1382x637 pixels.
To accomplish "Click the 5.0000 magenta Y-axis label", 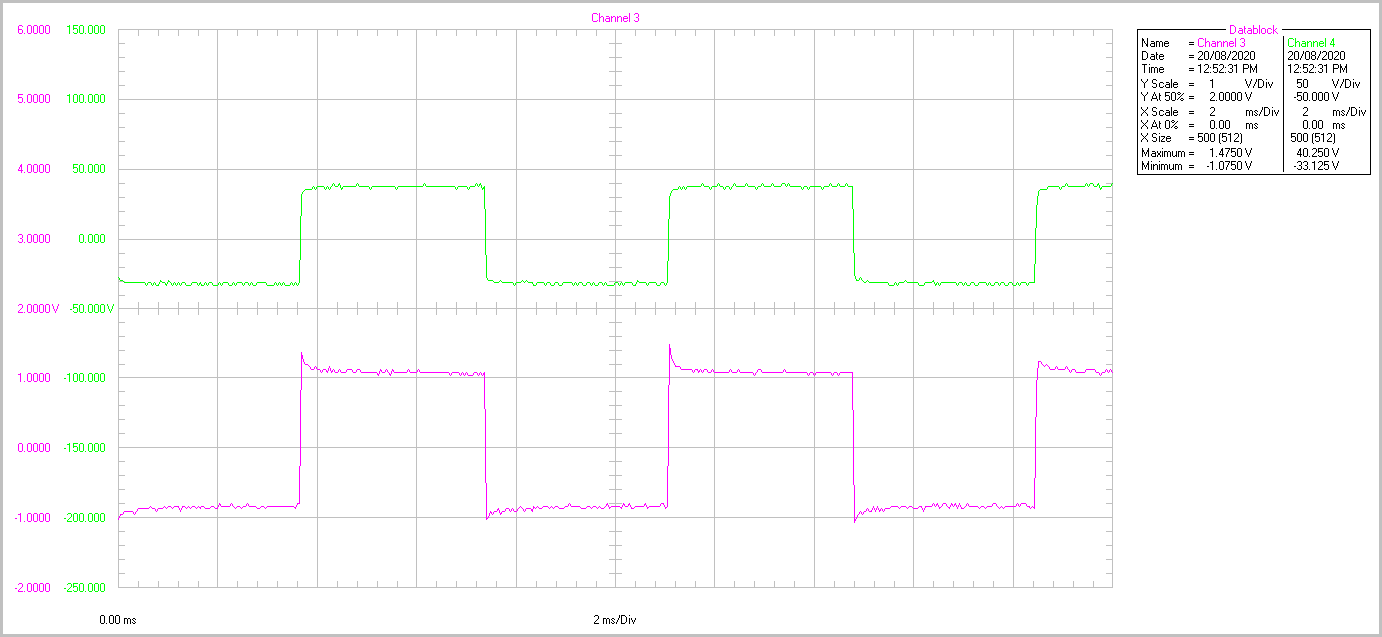I will (34, 99).
